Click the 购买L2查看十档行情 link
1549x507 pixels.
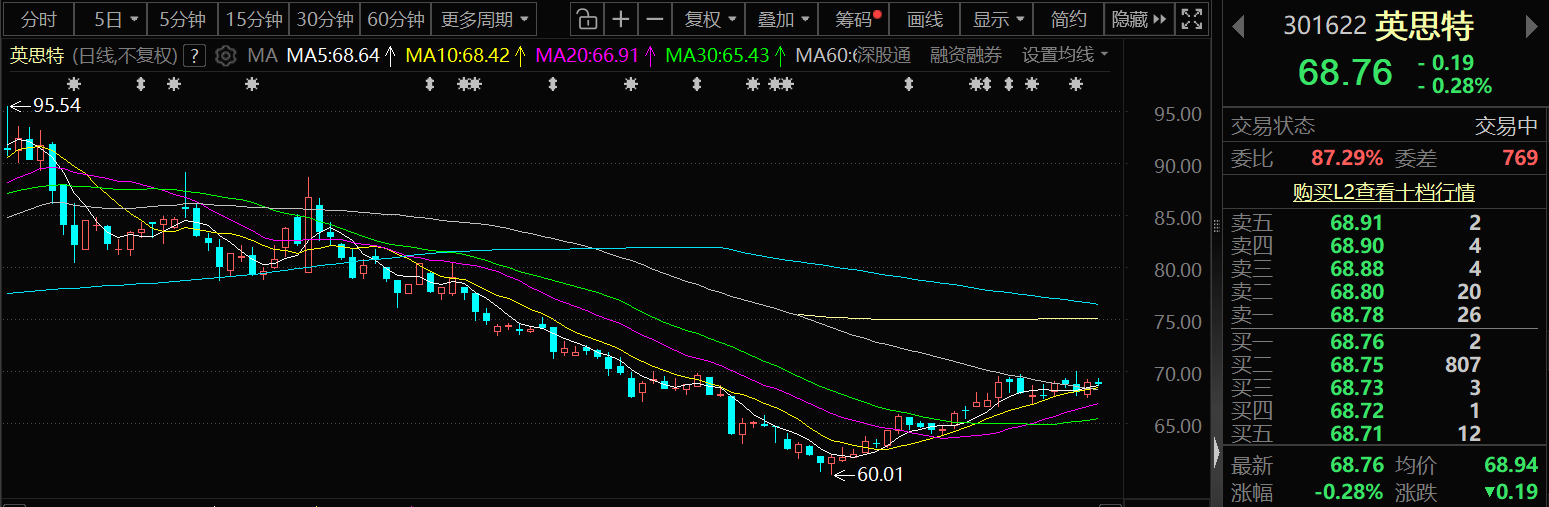click(x=1384, y=192)
